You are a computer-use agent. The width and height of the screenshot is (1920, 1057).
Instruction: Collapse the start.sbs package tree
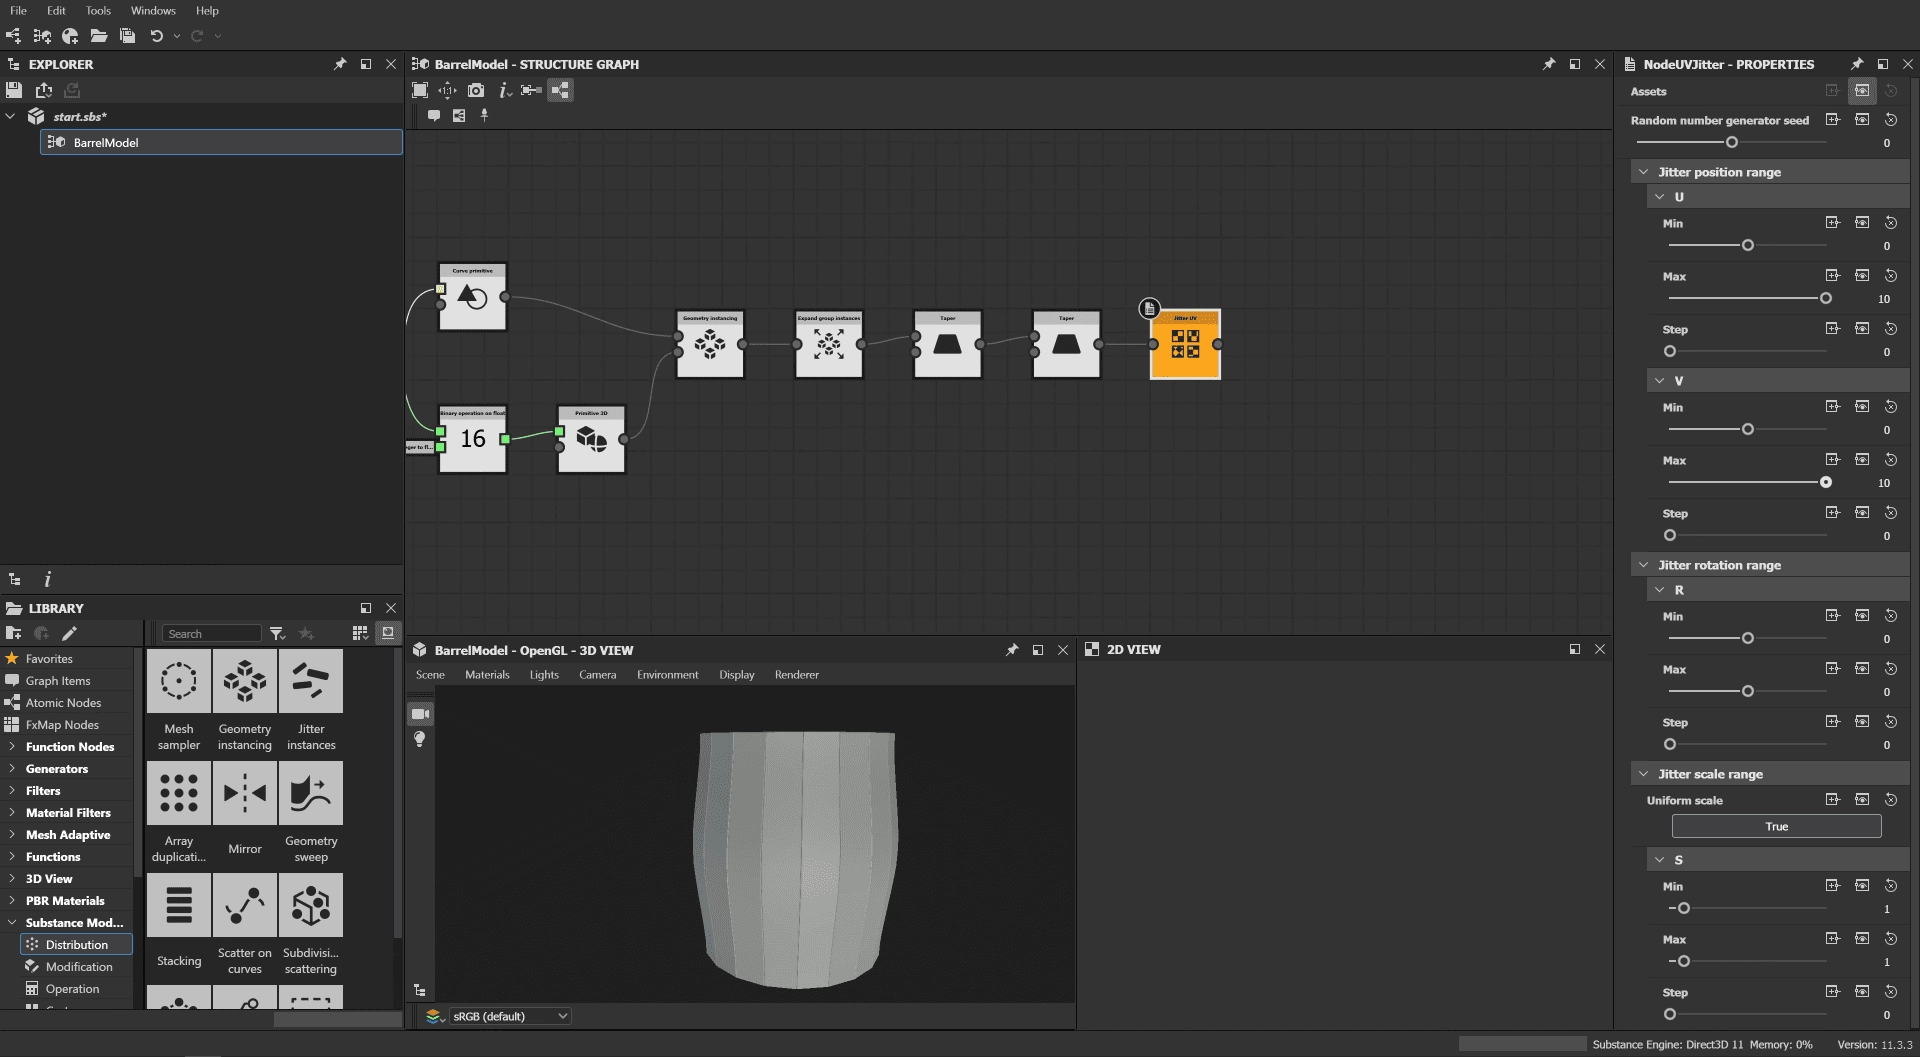pos(11,116)
